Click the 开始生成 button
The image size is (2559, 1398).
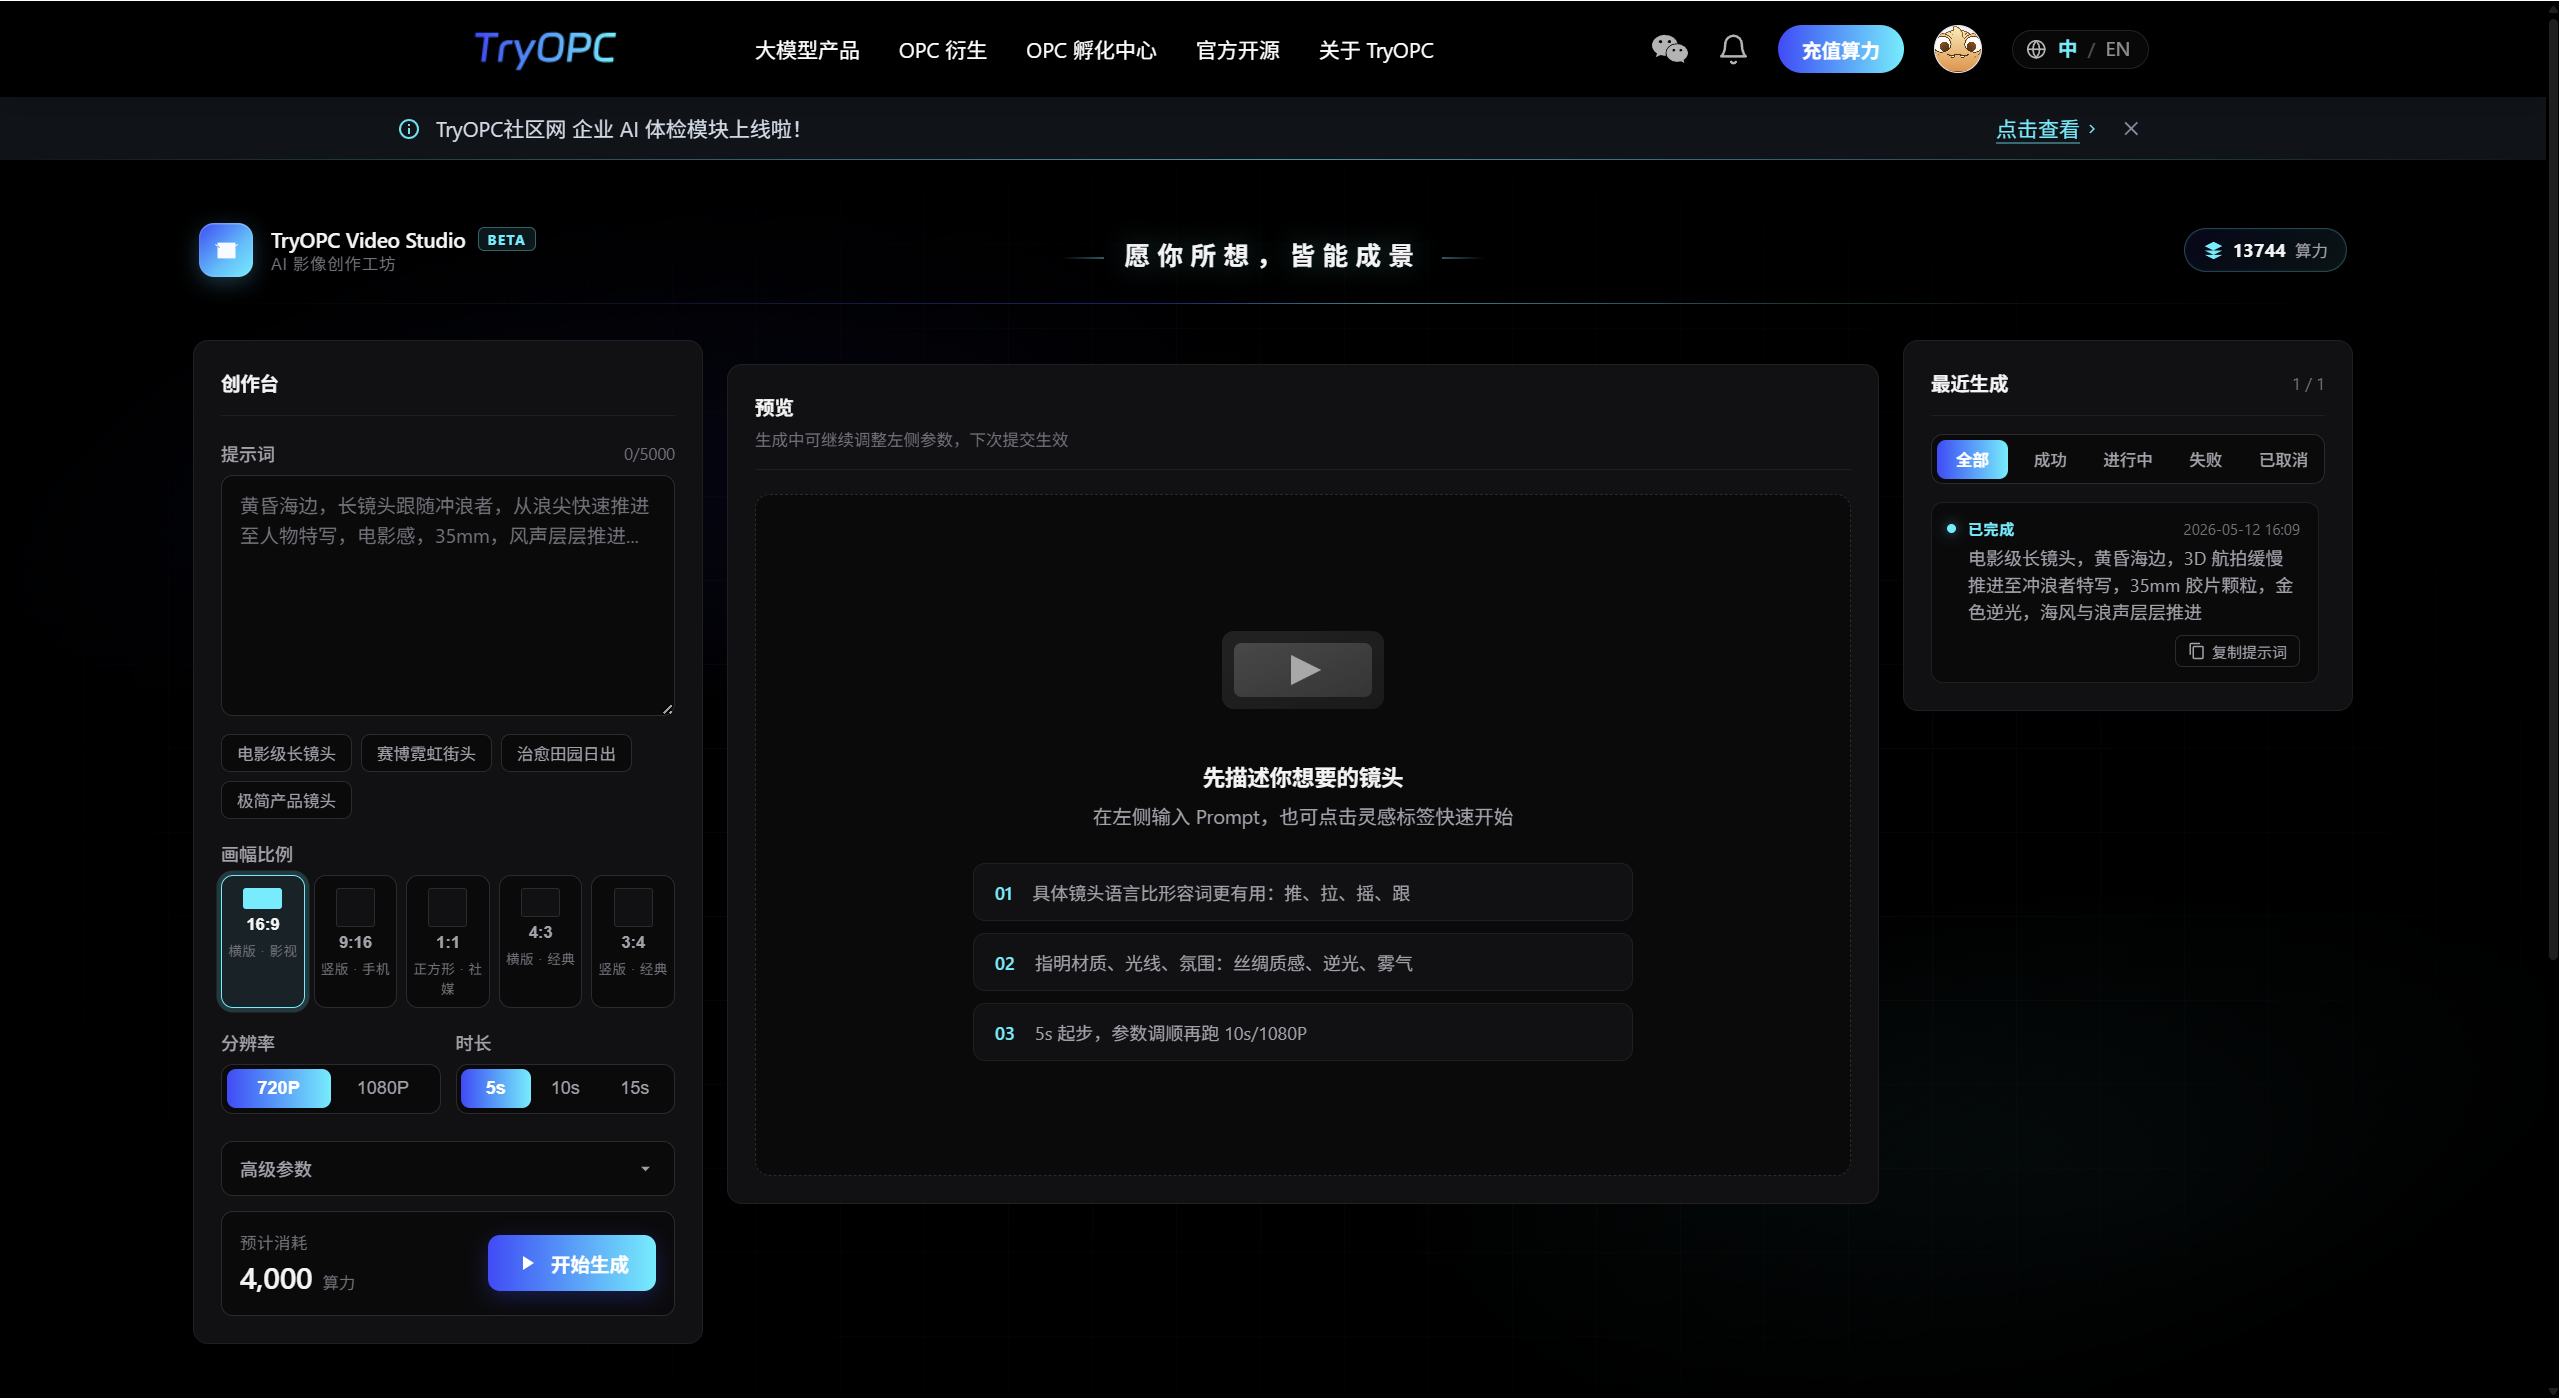click(571, 1263)
